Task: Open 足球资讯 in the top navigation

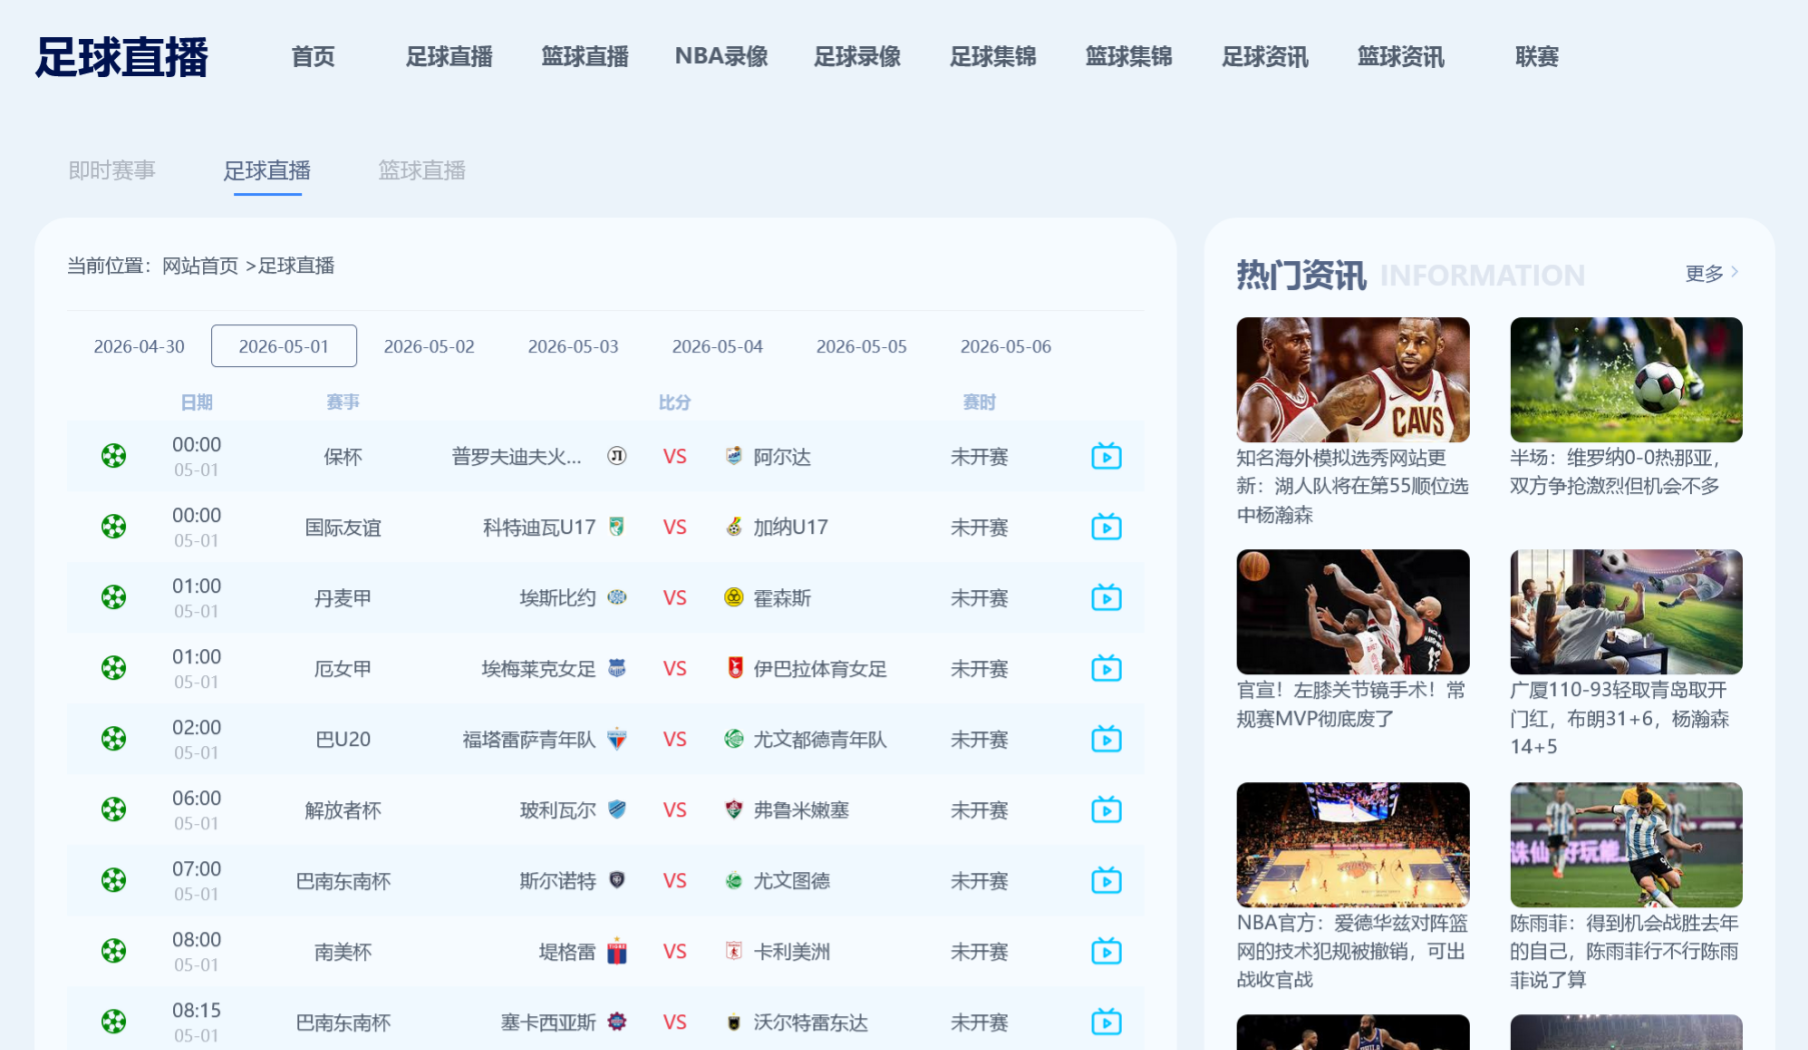Action: (1265, 57)
